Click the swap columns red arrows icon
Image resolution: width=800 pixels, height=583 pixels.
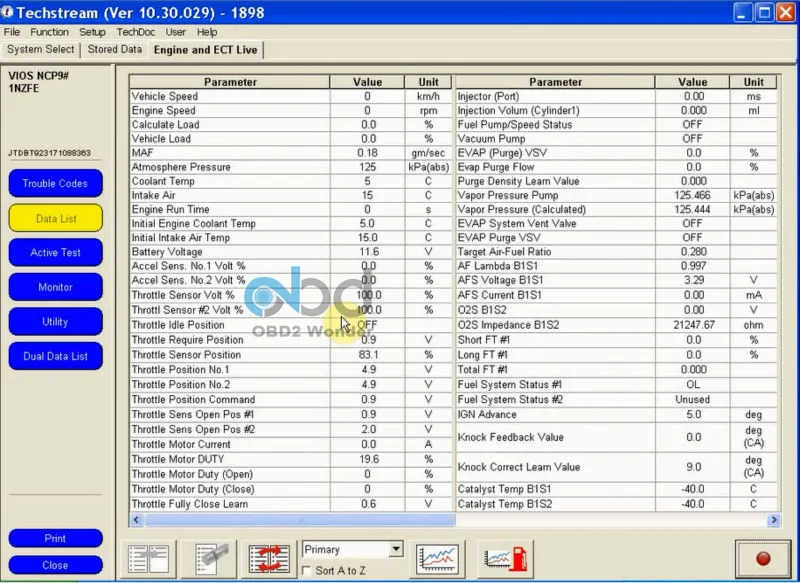point(269,559)
